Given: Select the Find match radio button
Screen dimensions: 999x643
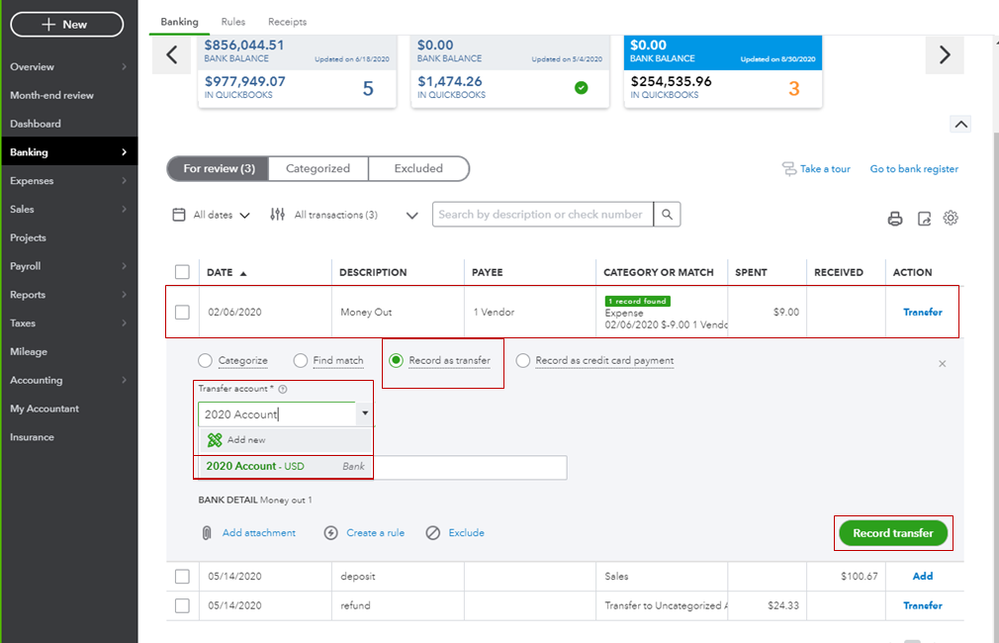Looking at the screenshot, I should pos(300,361).
